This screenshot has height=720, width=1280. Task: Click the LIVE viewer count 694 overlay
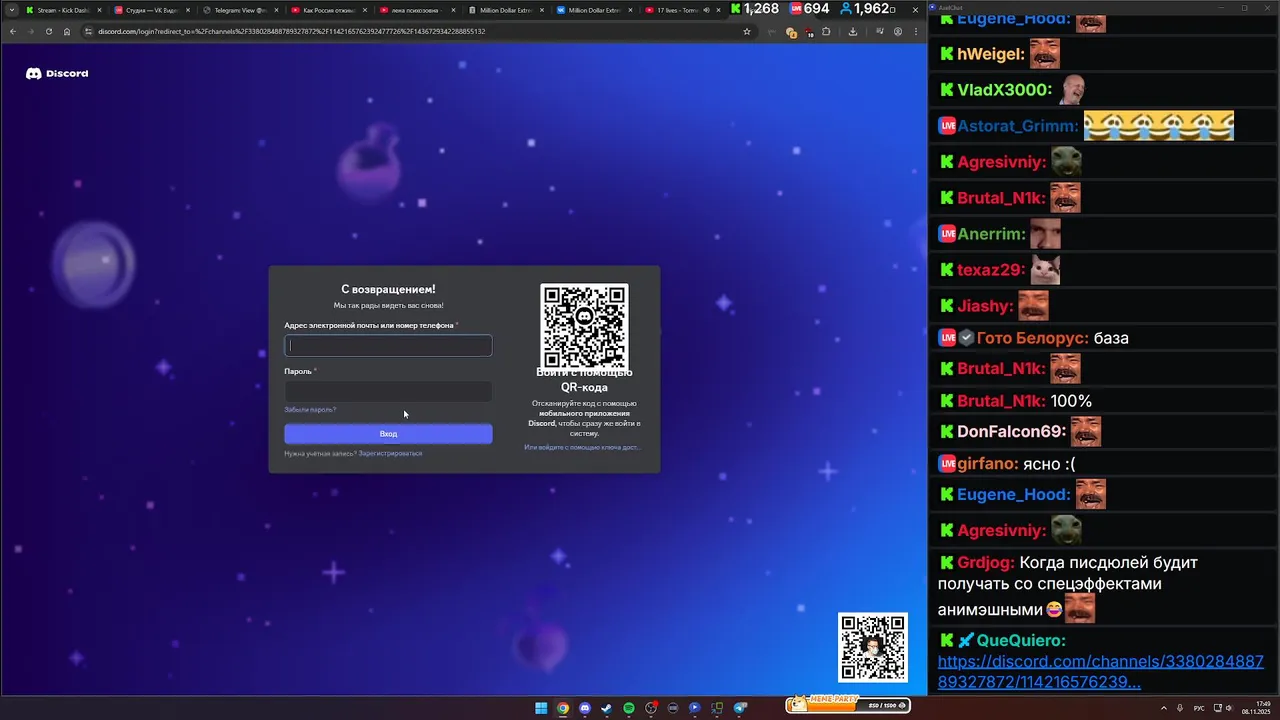coord(809,9)
